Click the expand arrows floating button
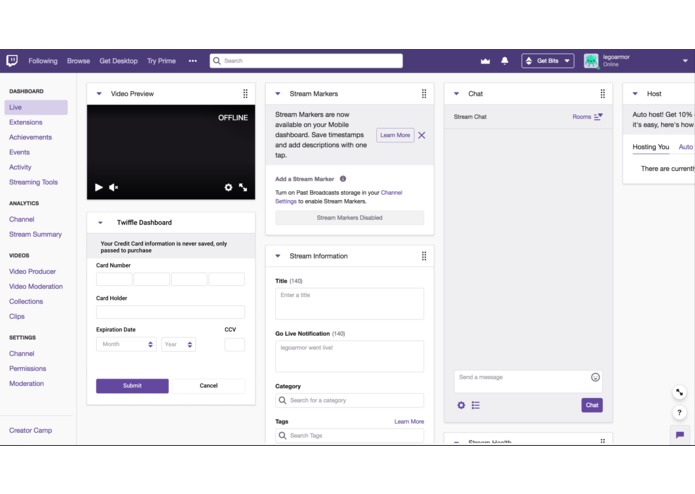 (679, 392)
